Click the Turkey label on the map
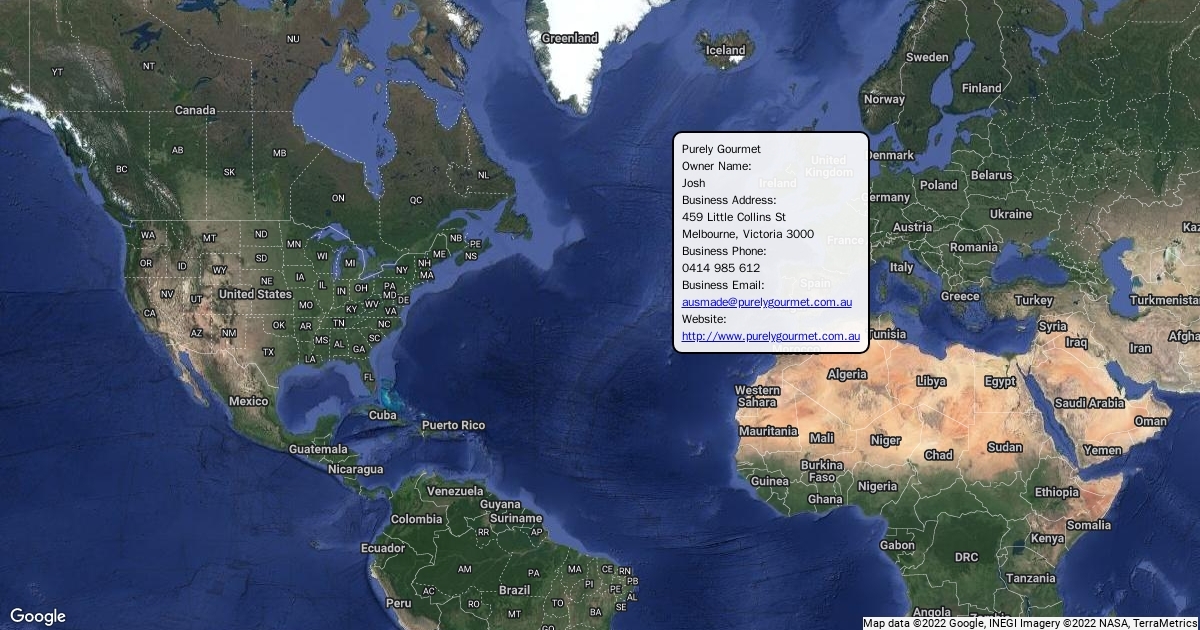This screenshot has height=630, width=1200. point(1033,300)
